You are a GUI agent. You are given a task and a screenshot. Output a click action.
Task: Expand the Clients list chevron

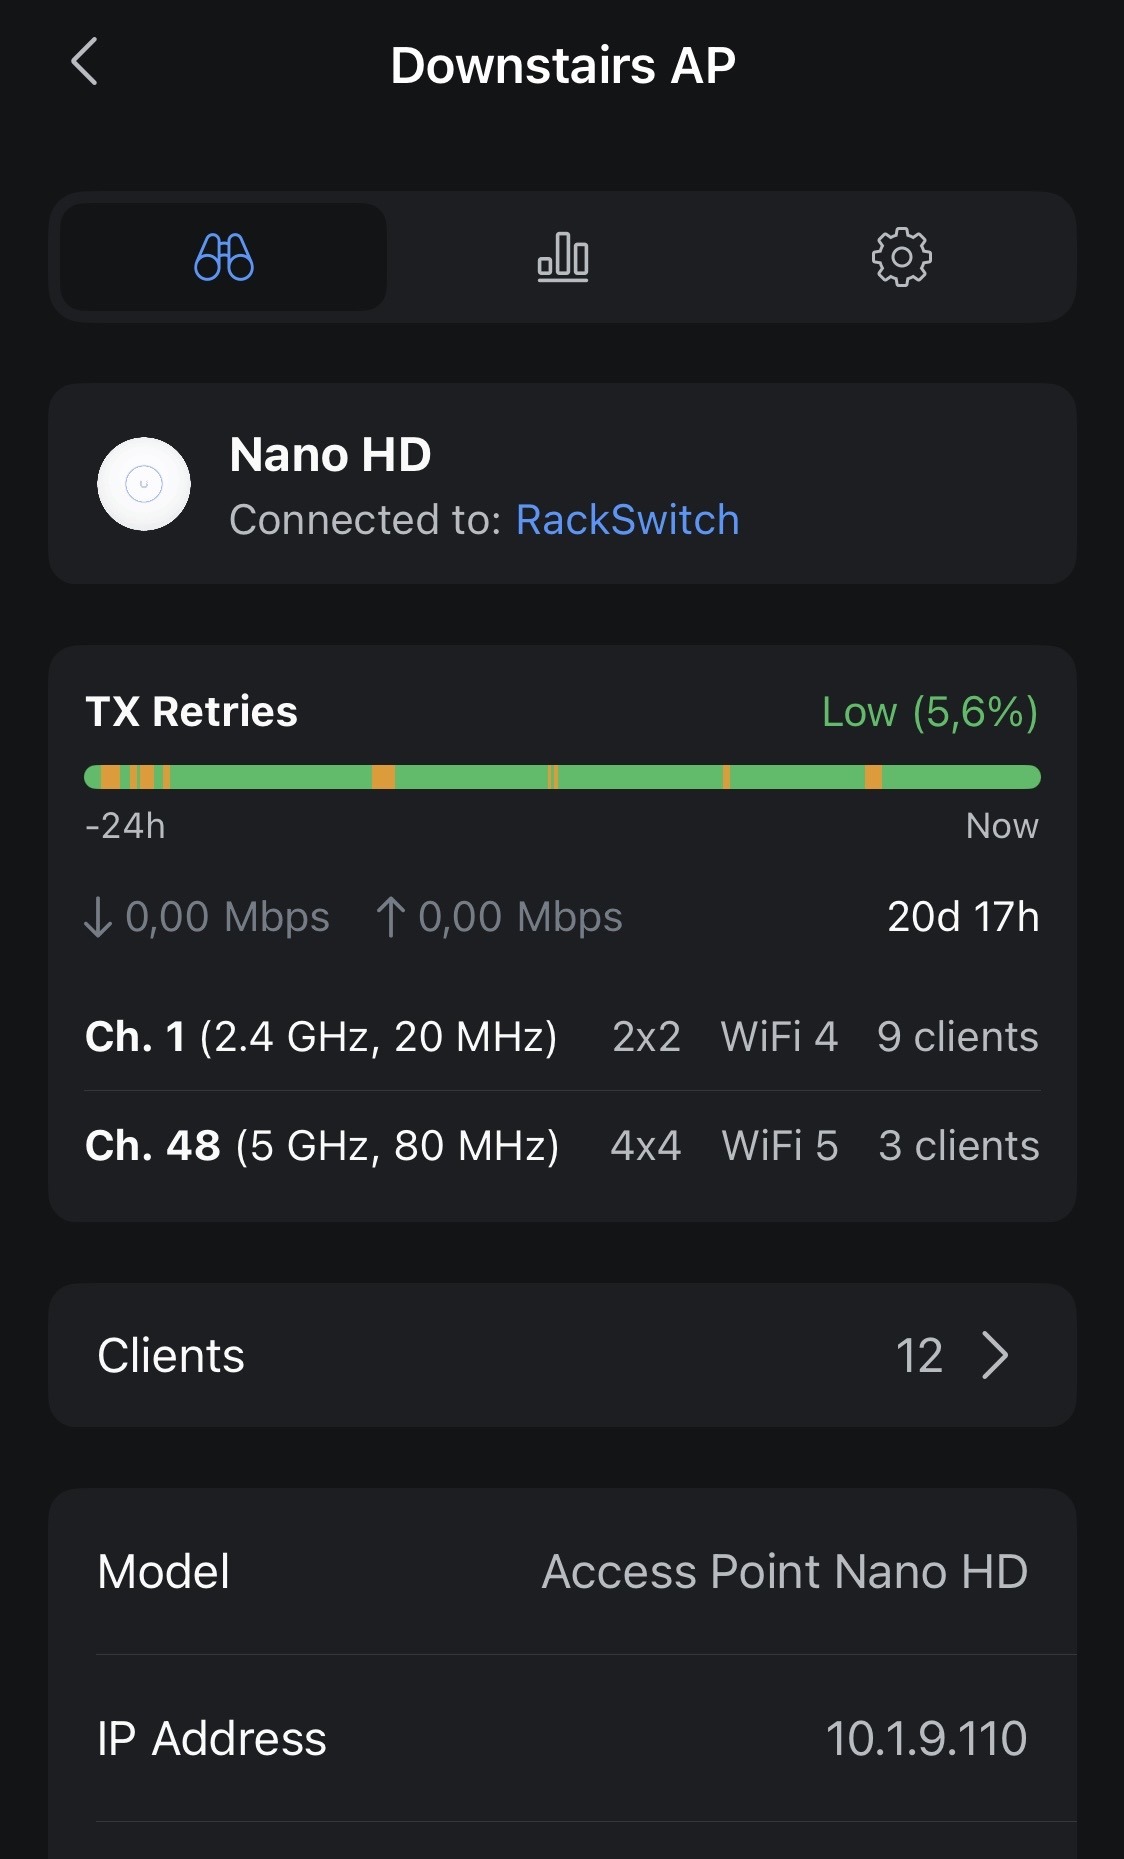995,1355
